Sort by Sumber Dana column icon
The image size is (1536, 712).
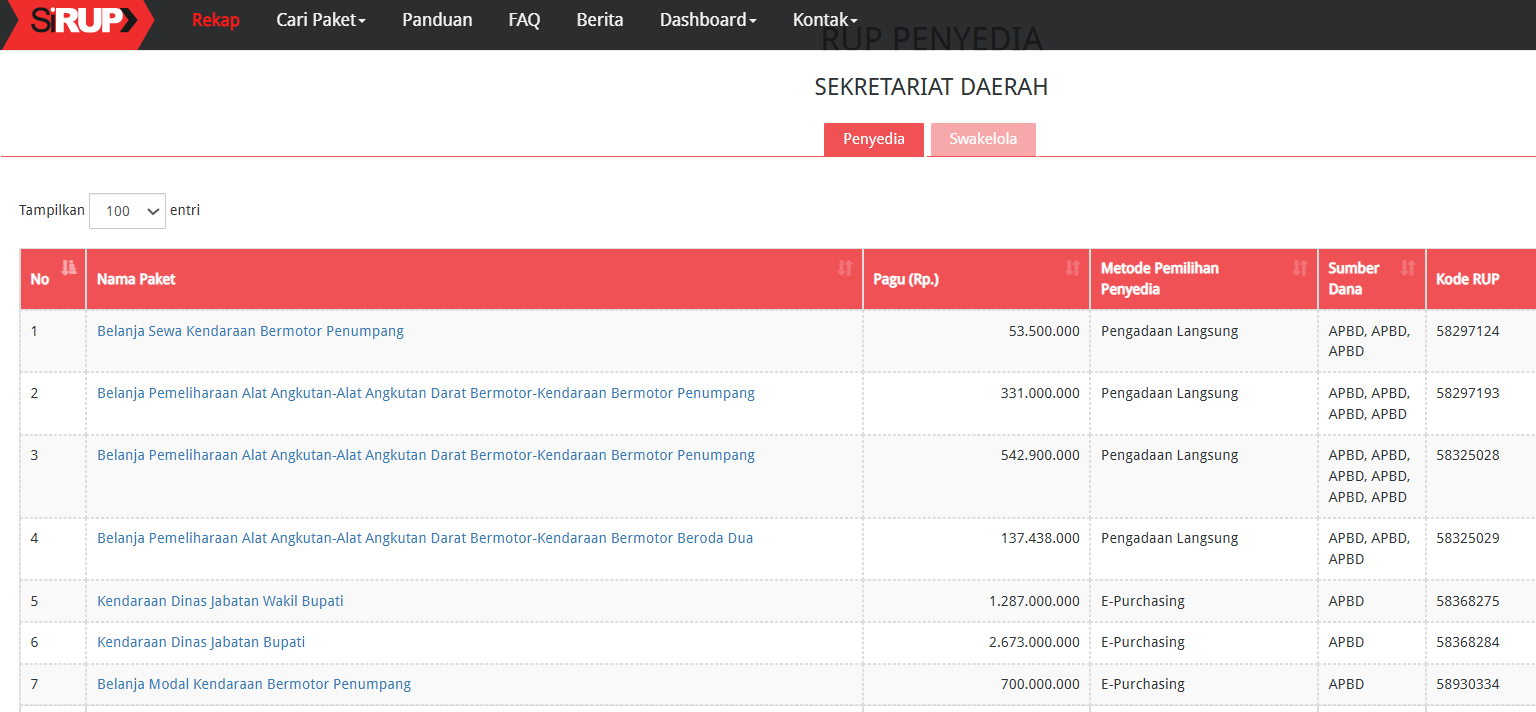[1408, 268]
